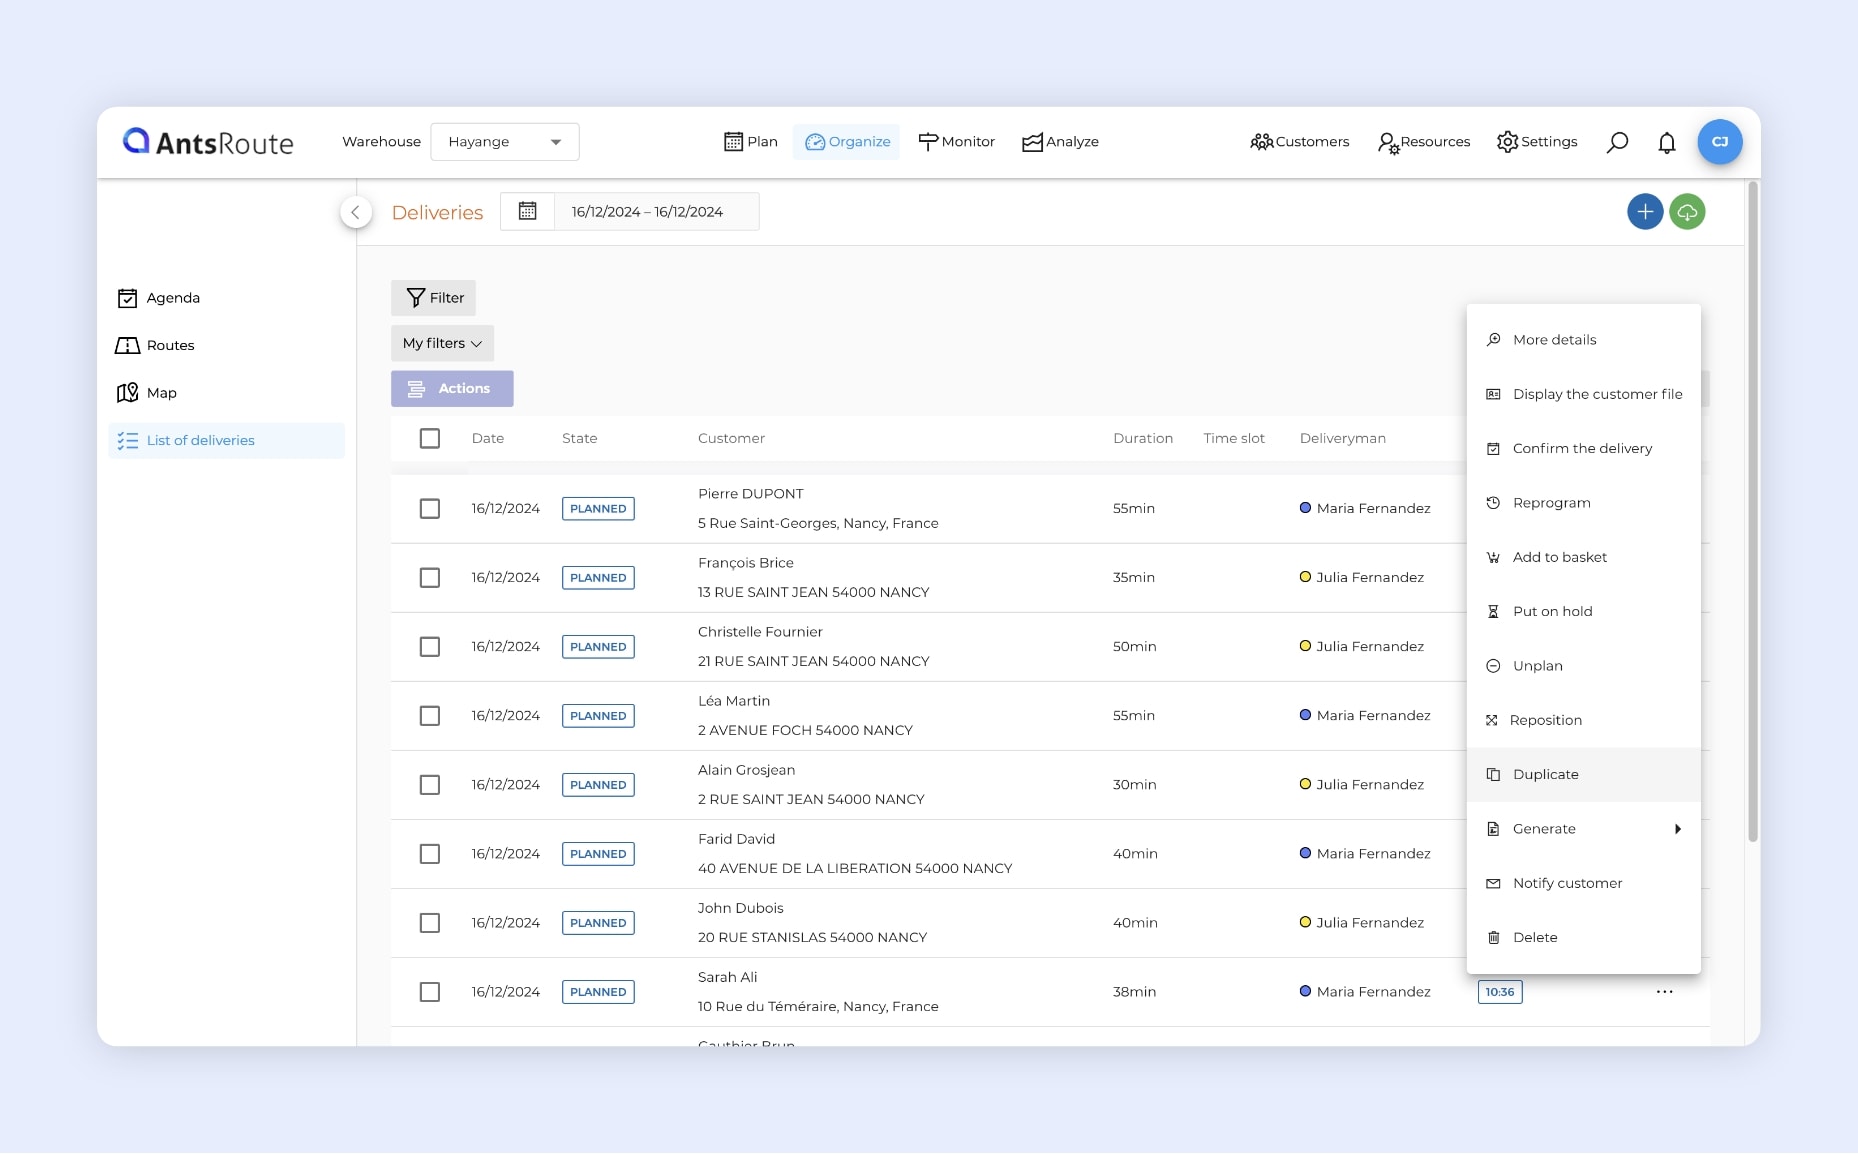This screenshot has height=1154, width=1858.
Task: Open the CJ user profile avatar
Action: pos(1719,142)
